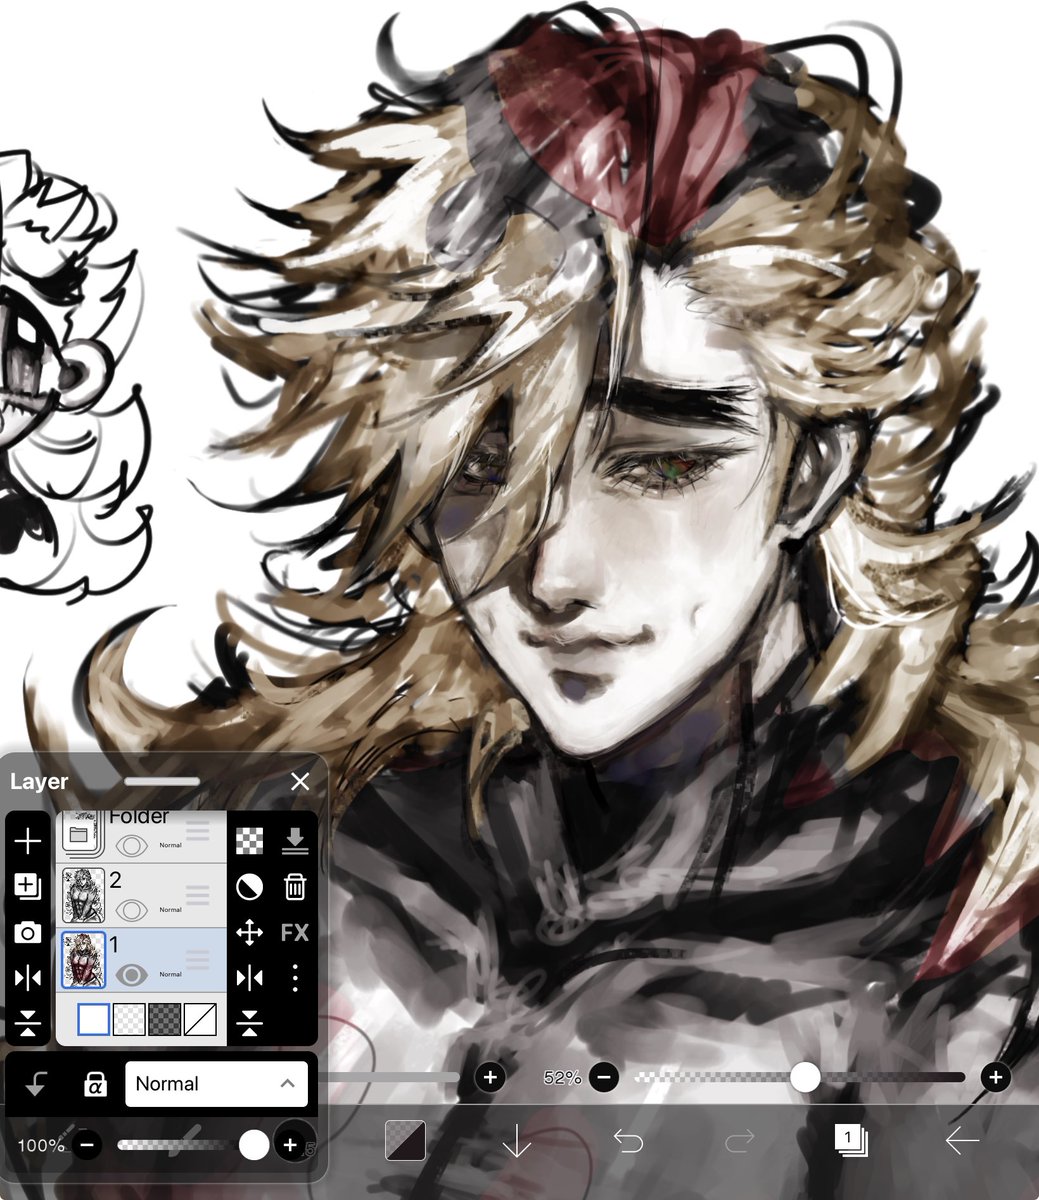The height and width of the screenshot is (1200, 1039).
Task: Click flip-horizontal icon below the camera icon
Action: pos(28,977)
